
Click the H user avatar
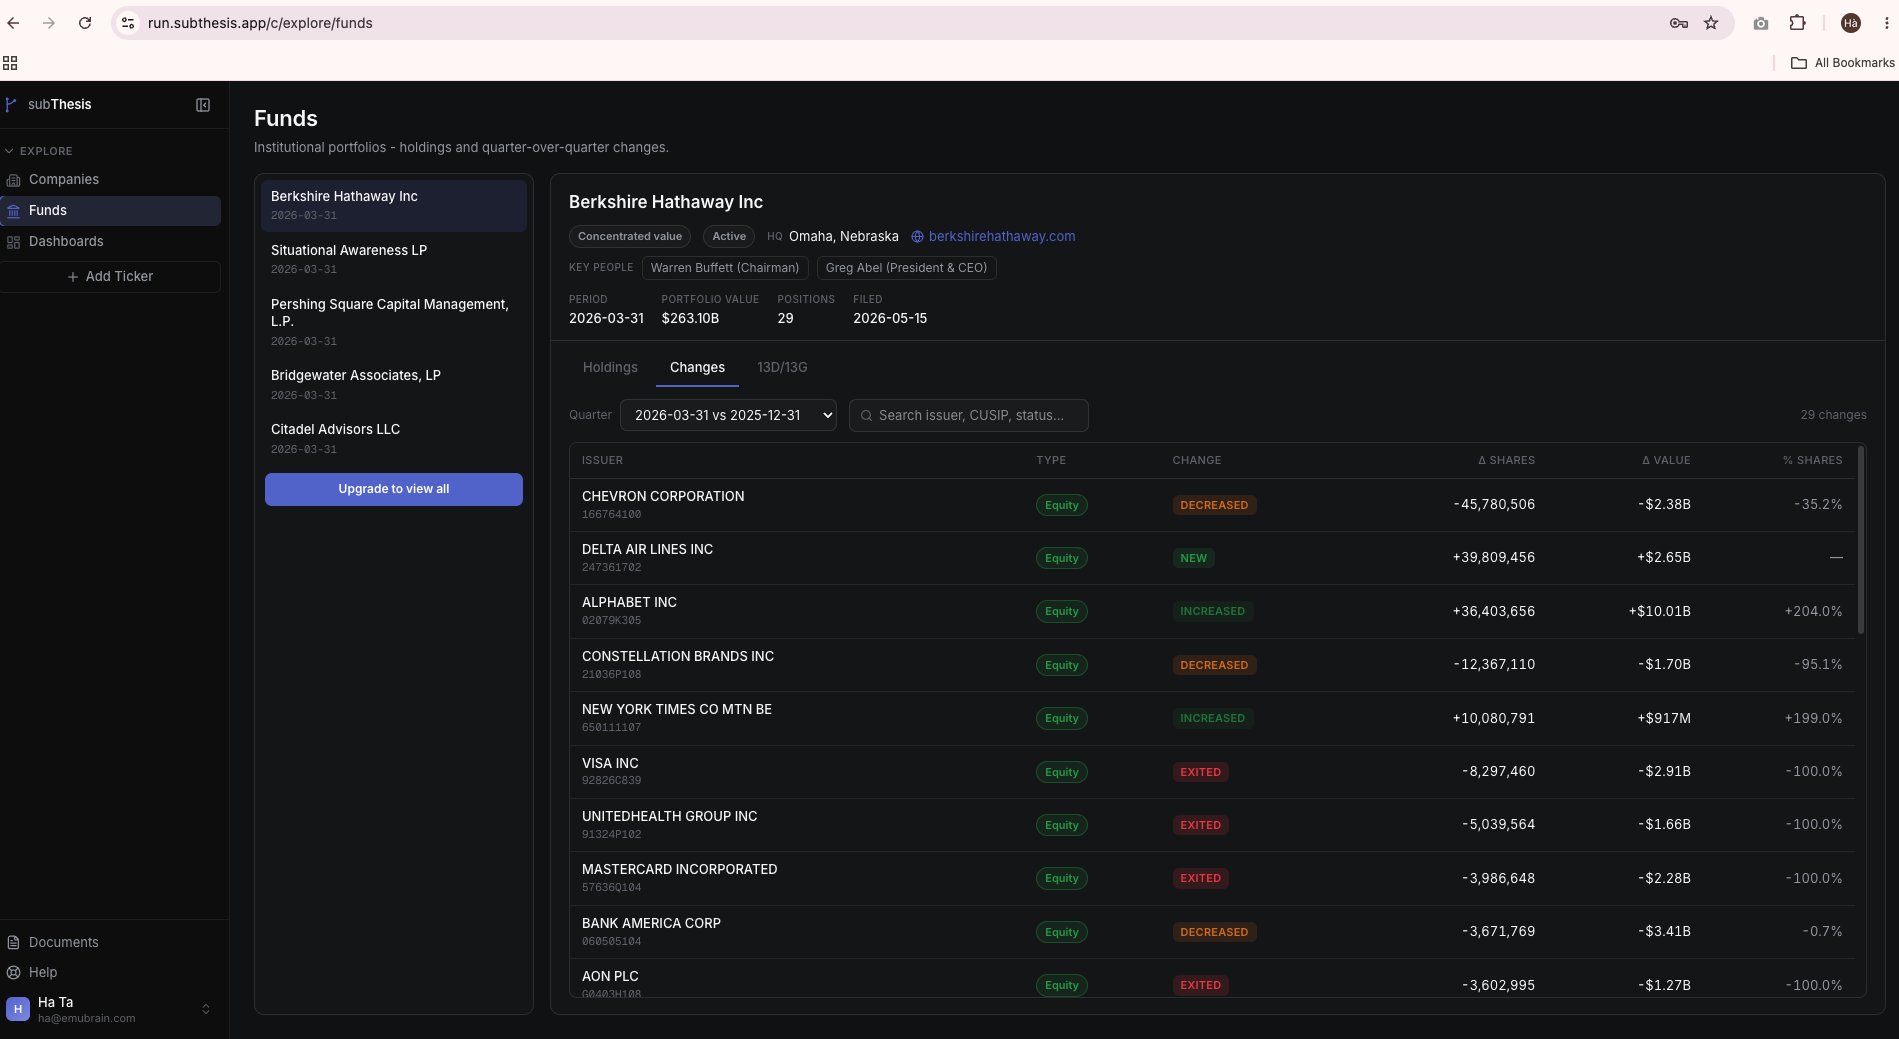pos(18,1009)
